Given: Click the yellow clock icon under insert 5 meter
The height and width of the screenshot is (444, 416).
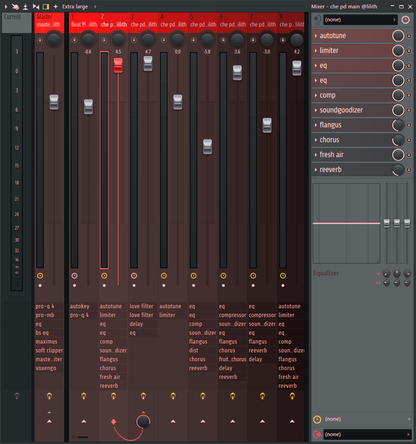Looking at the screenshot, I should (x=193, y=276).
